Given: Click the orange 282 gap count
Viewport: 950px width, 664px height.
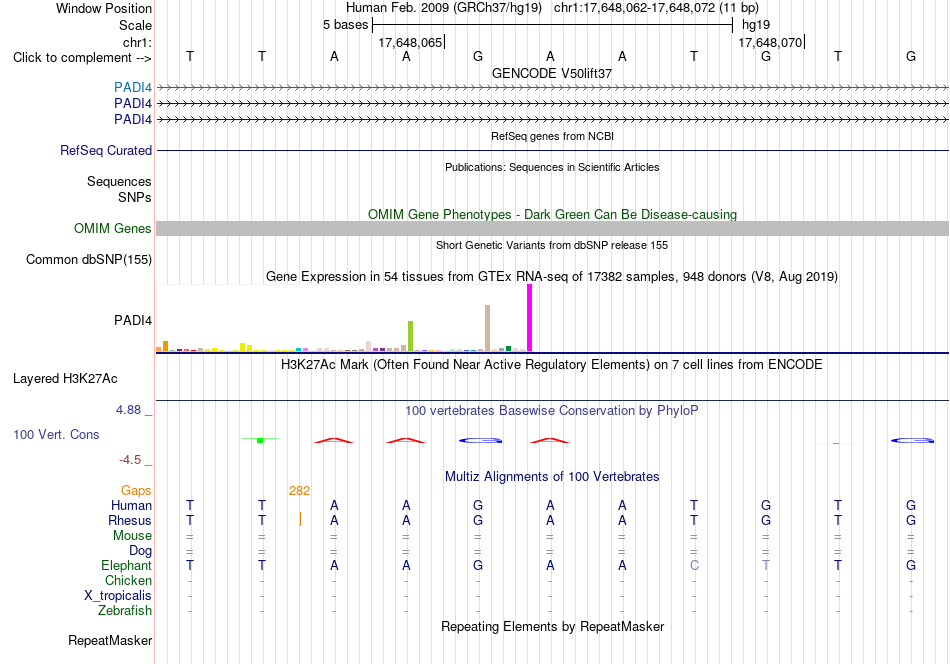Looking at the screenshot, I should [299, 491].
